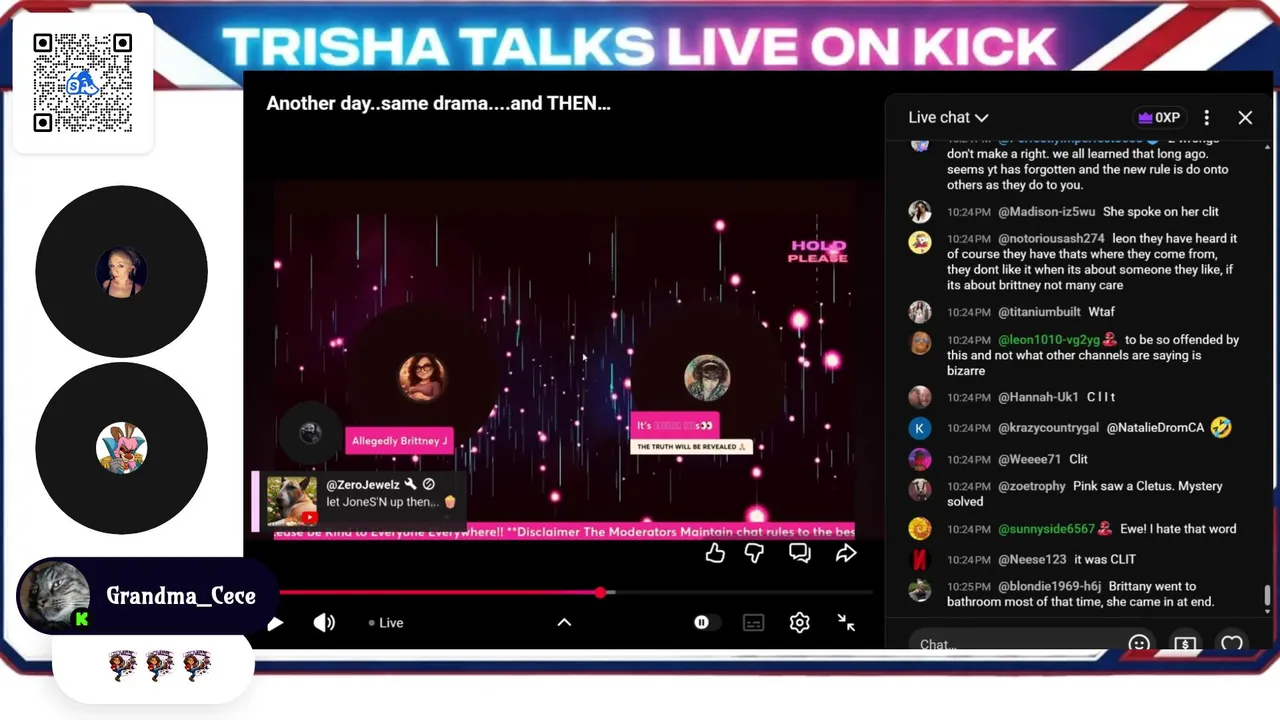Open the chat bubbles icon under the video
The image size is (1280, 720).
[800, 552]
